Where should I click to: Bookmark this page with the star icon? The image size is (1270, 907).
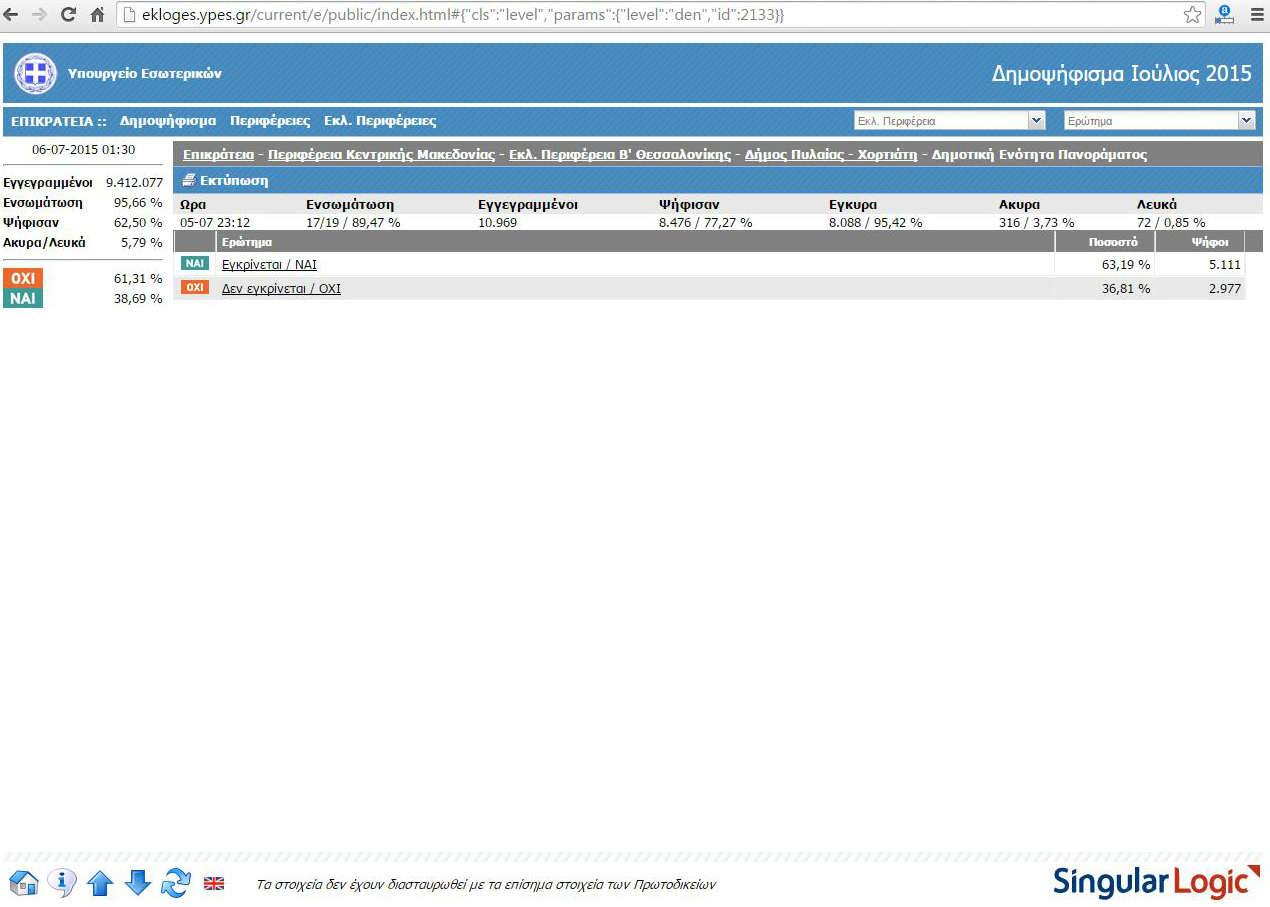1192,15
